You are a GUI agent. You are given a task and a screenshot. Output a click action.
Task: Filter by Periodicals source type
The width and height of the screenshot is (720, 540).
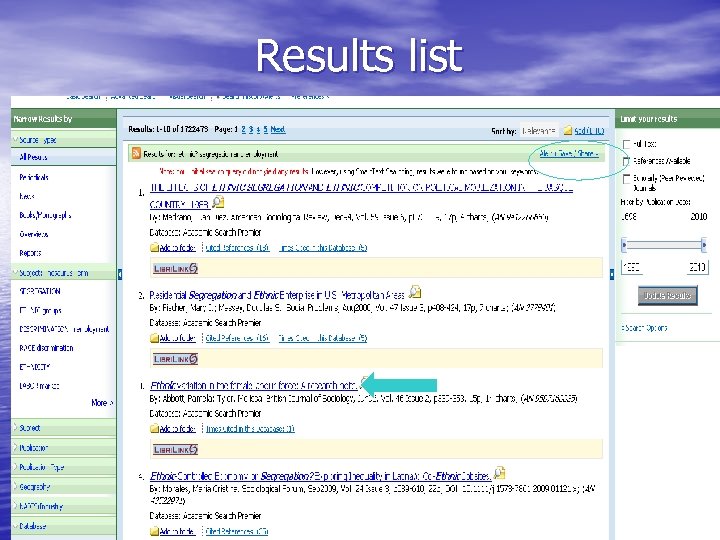coord(34,177)
